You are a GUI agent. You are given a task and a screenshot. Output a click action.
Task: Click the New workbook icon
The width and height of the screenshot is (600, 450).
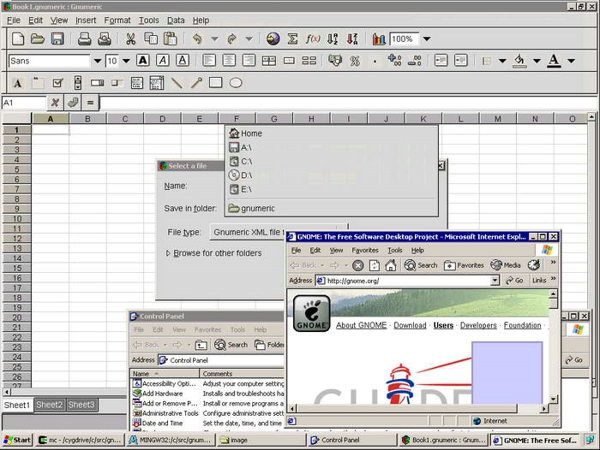(x=17, y=39)
